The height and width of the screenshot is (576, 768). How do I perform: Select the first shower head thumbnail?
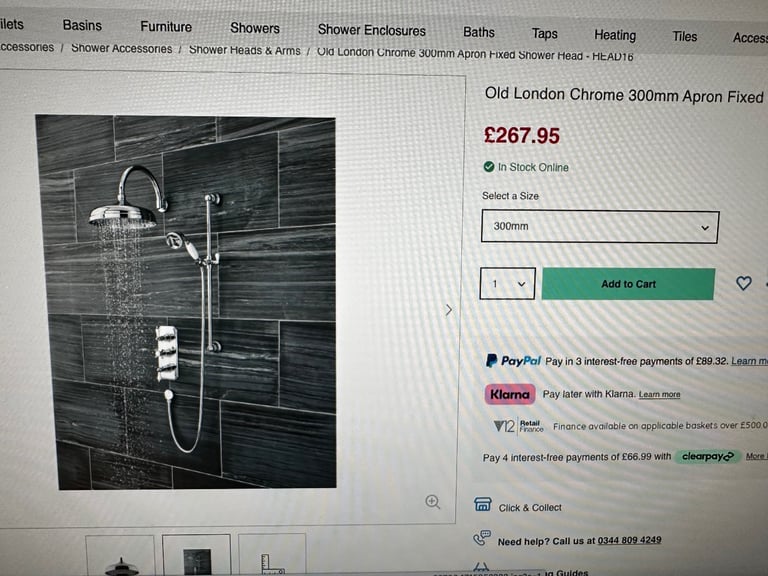pyautogui.click(x=120, y=555)
